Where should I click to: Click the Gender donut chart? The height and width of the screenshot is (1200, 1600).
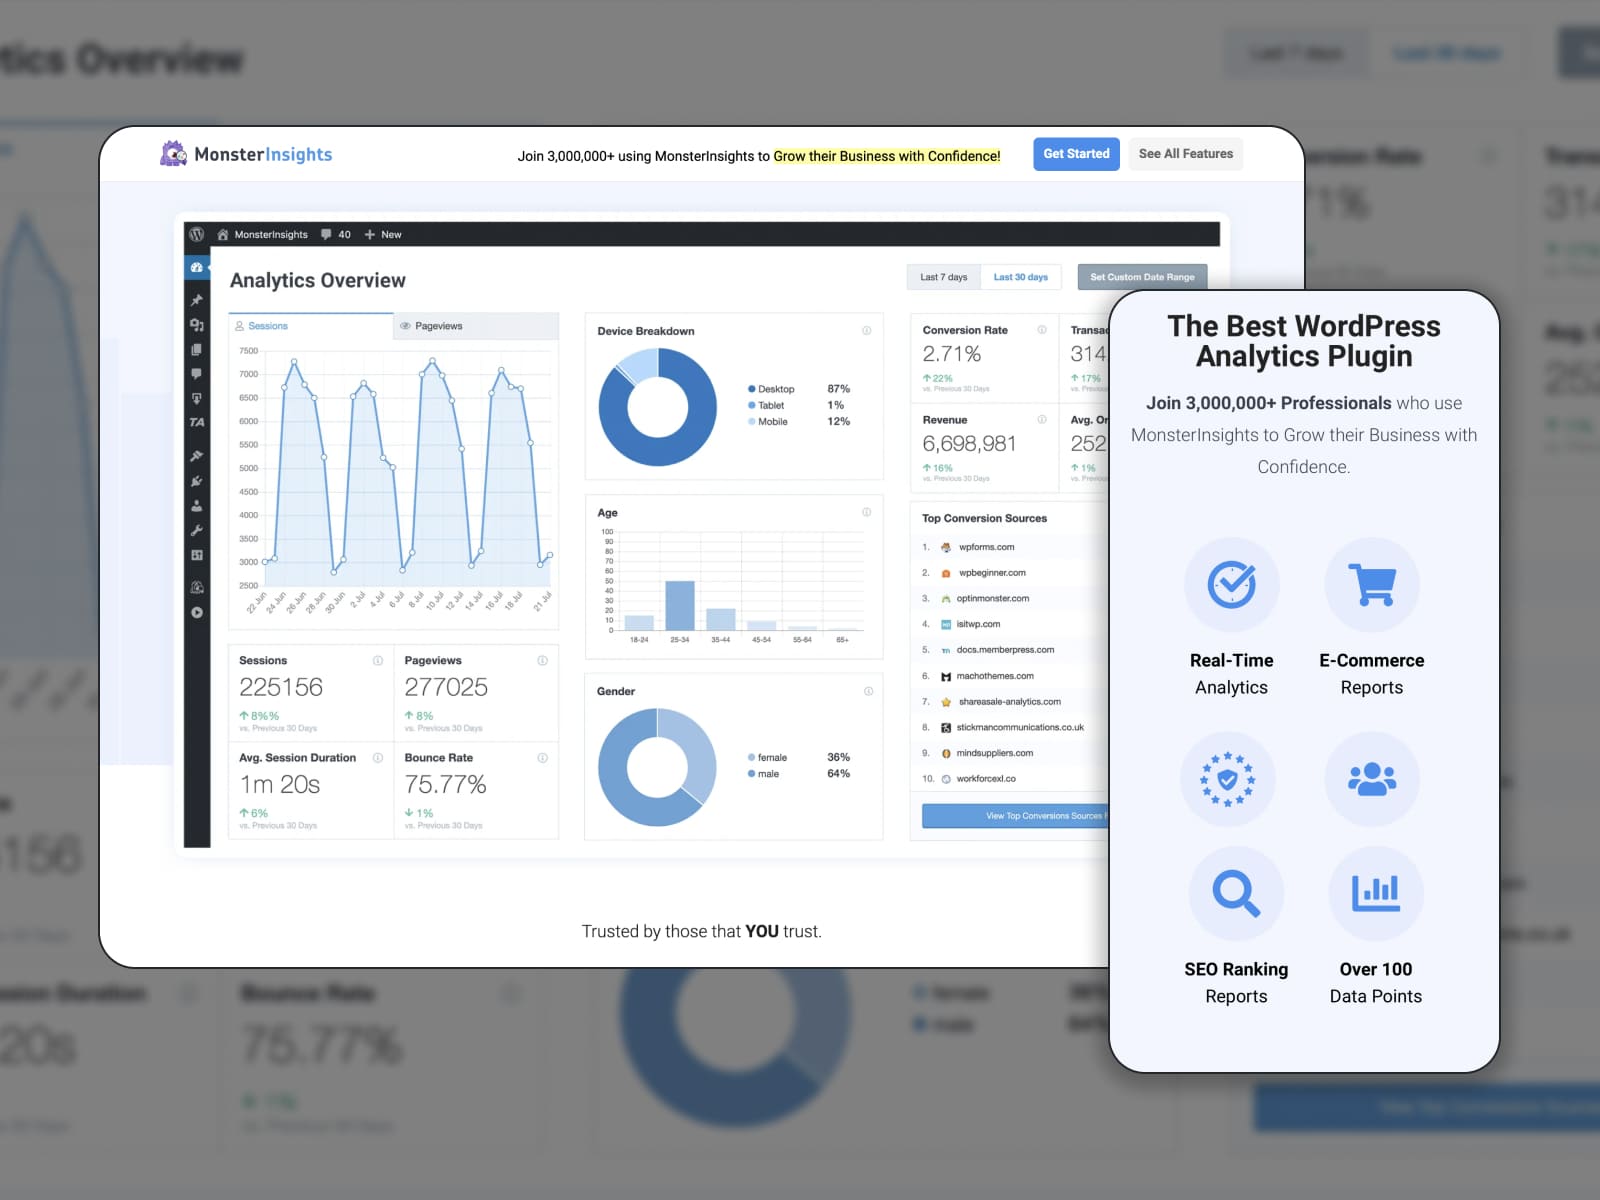tap(657, 767)
